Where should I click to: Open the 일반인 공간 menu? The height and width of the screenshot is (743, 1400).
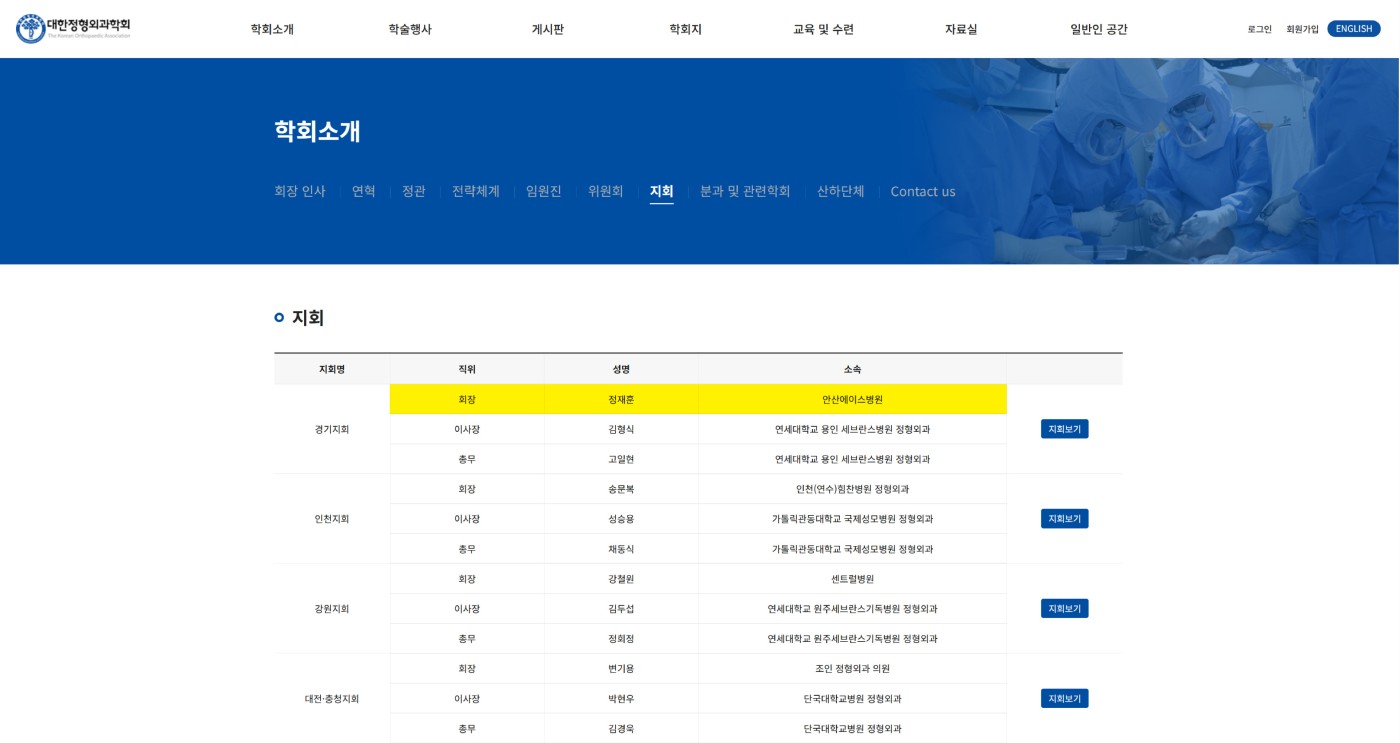pos(1098,29)
